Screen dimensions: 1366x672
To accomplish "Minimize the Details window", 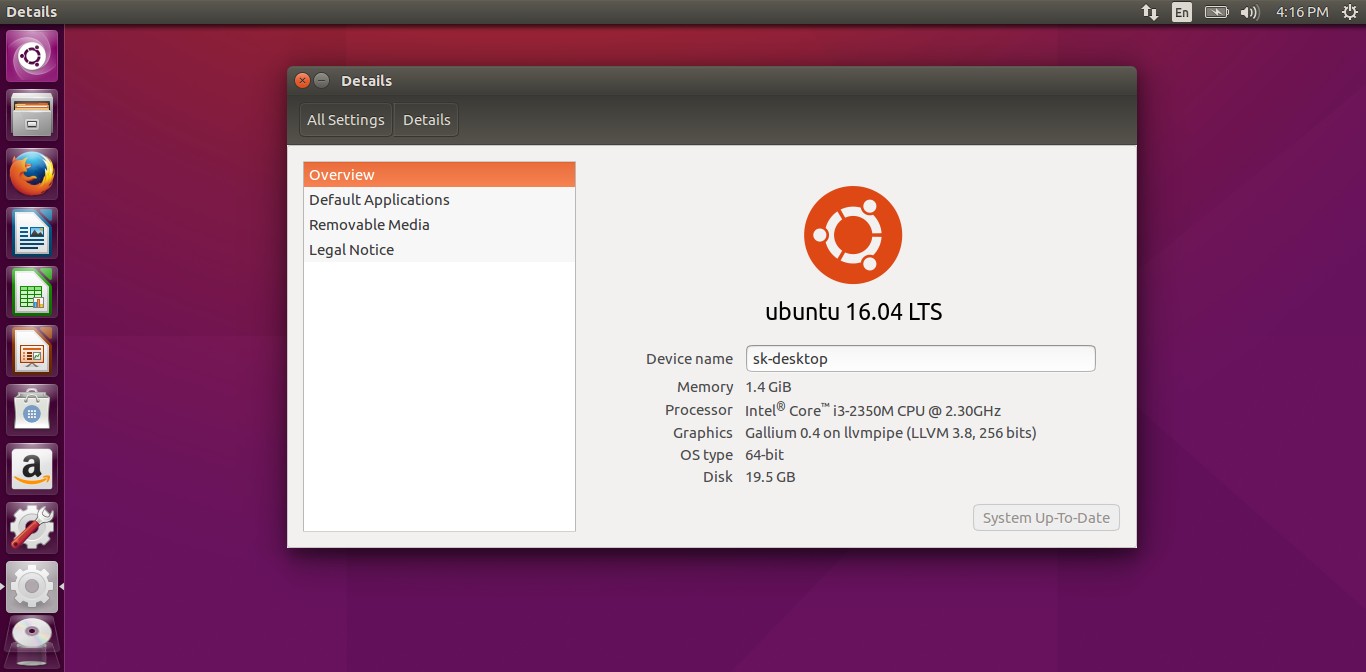I will pos(321,80).
